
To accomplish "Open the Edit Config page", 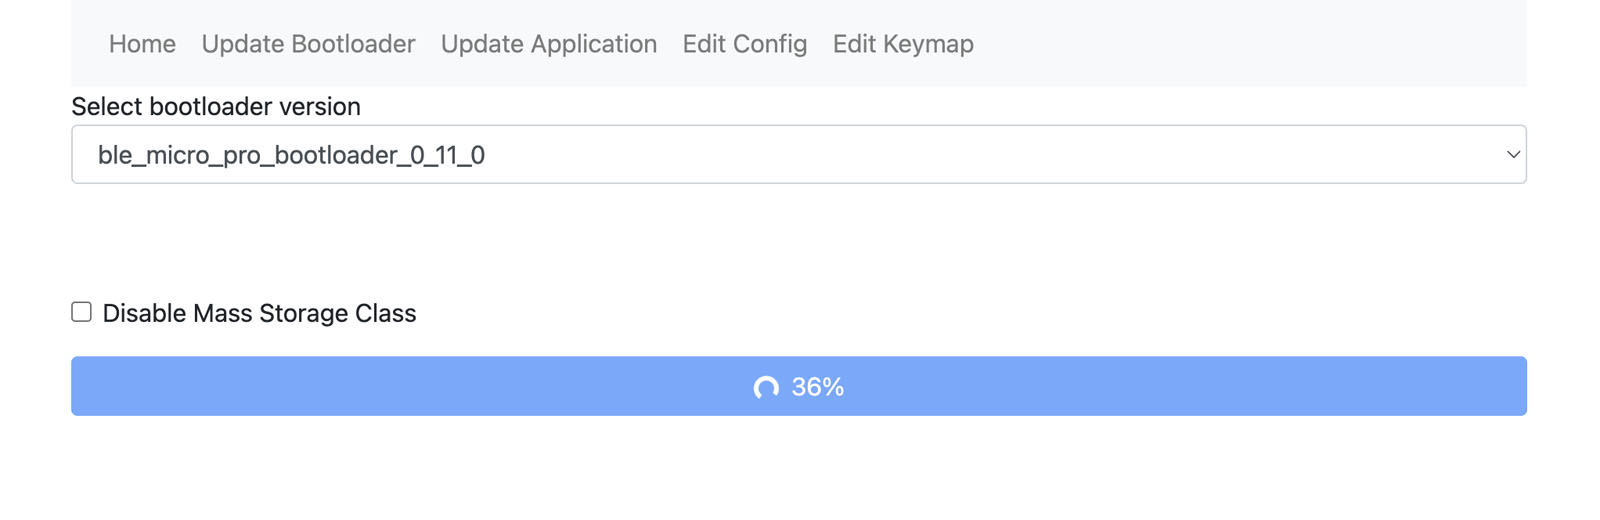I will (745, 44).
